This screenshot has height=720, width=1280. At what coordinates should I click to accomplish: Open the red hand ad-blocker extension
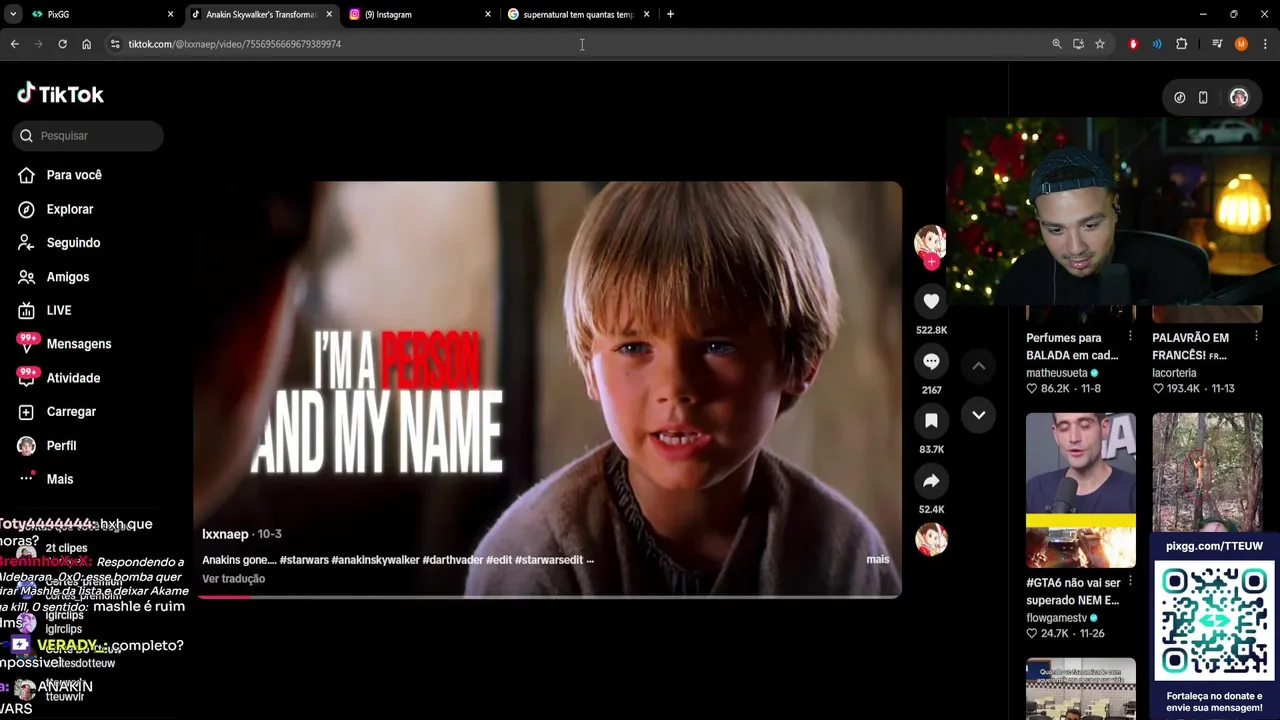click(1133, 44)
